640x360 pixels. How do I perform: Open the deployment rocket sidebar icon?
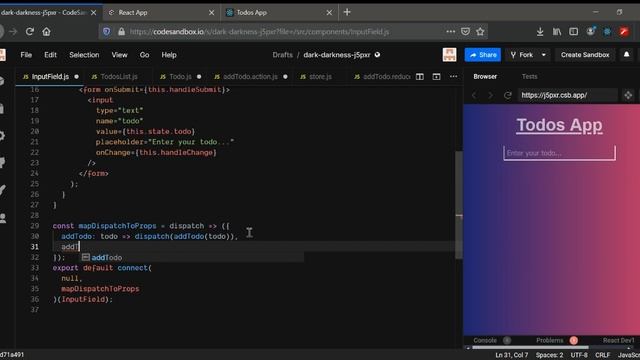point(2,190)
